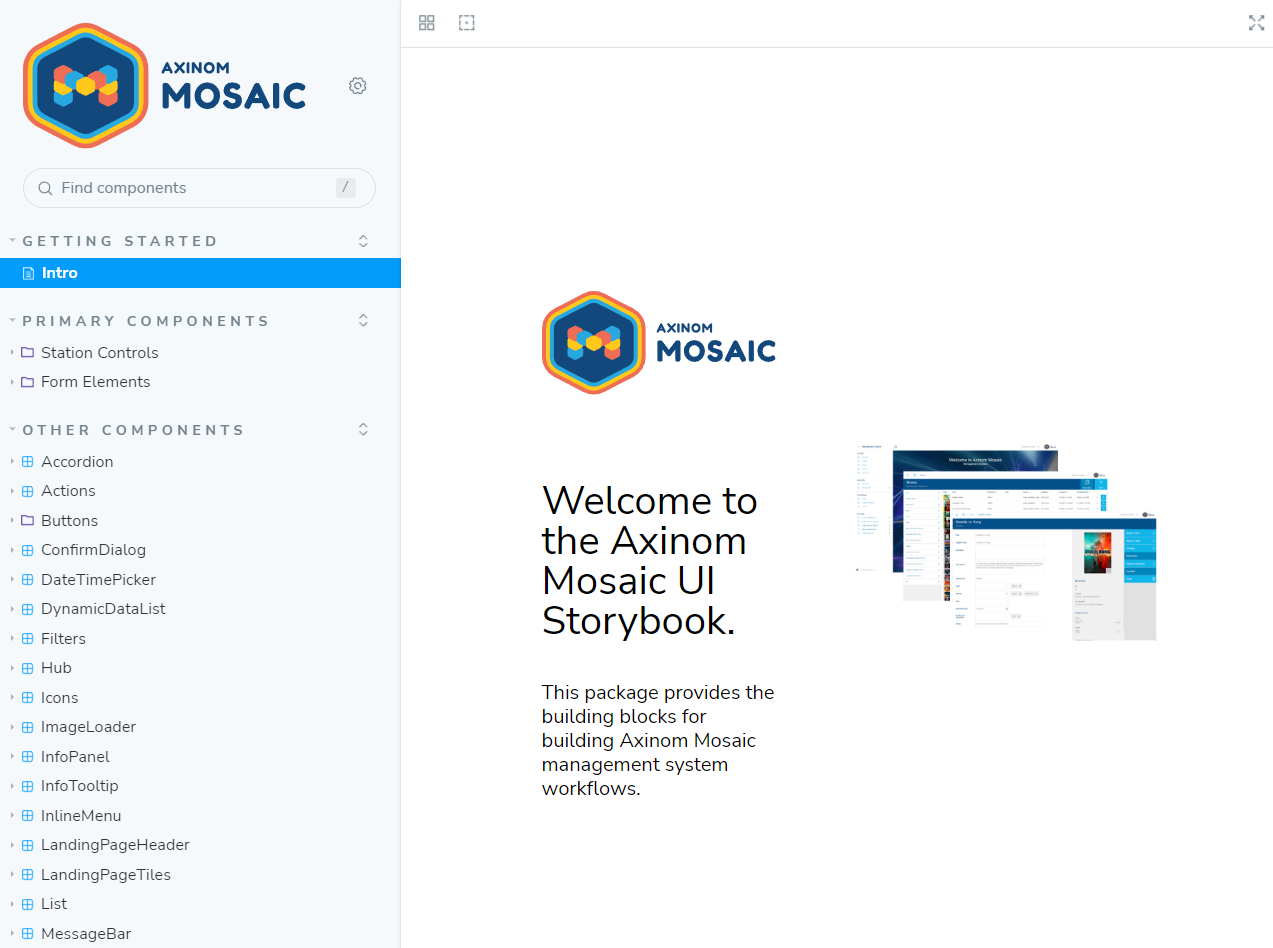The image size is (1273, 948).
Task: Click the Axinom Mosaic logo in the sidebar
Action: coord(165,86)
